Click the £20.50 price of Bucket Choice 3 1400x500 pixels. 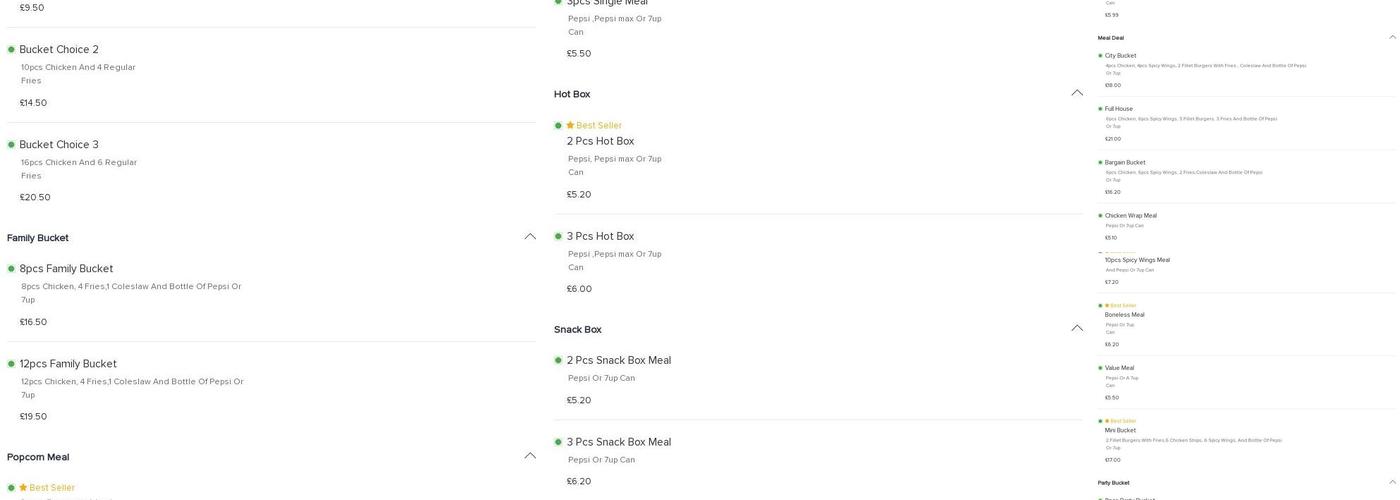click(x=35, y=198)
